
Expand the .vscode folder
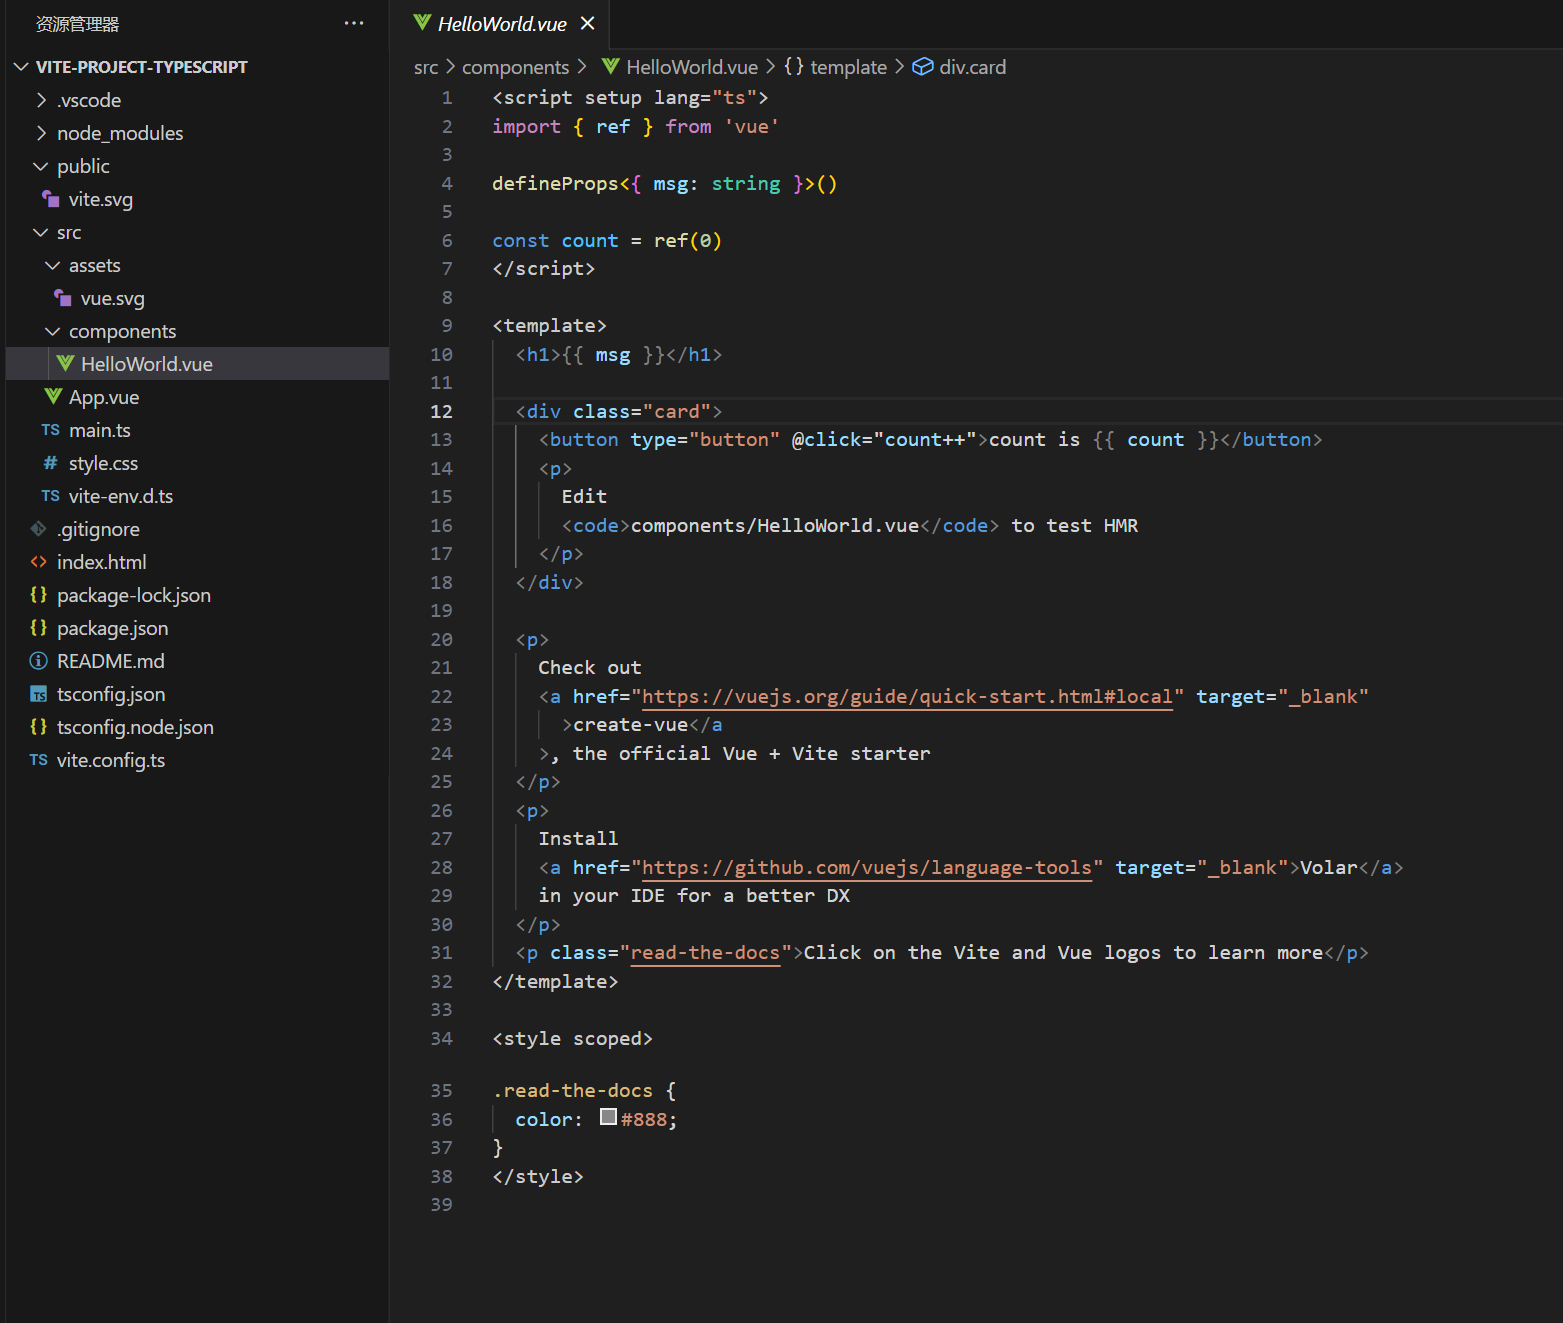pos(41,100)
